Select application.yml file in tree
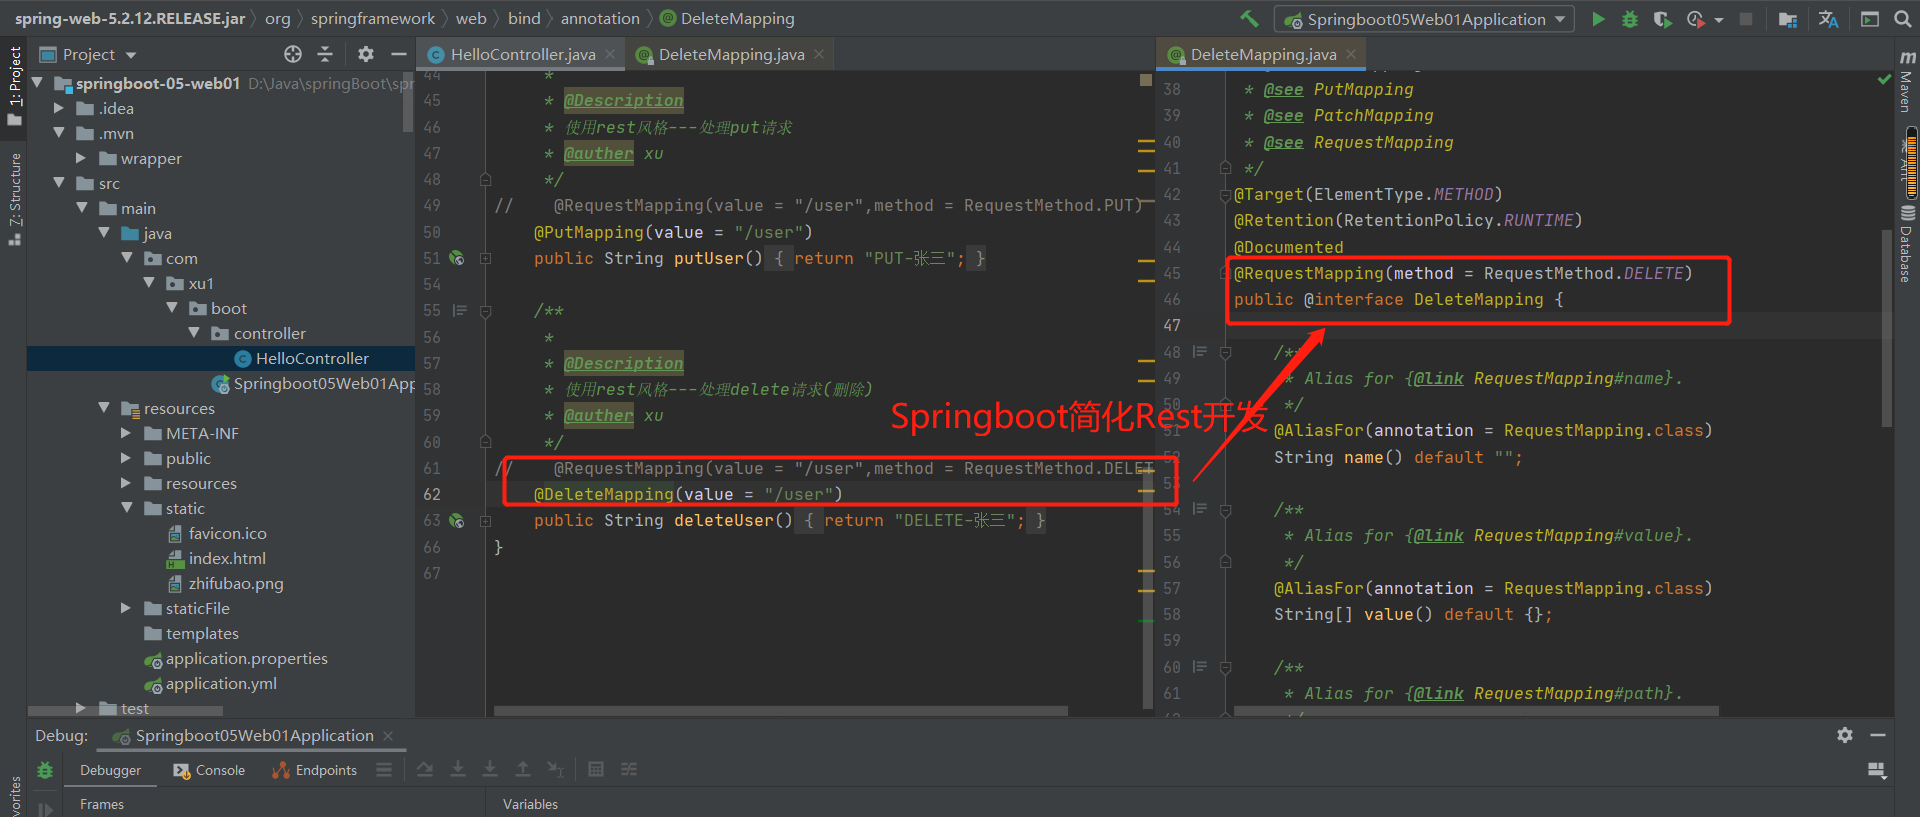The height and width of the screenshot is (817, 1920). 221,683
